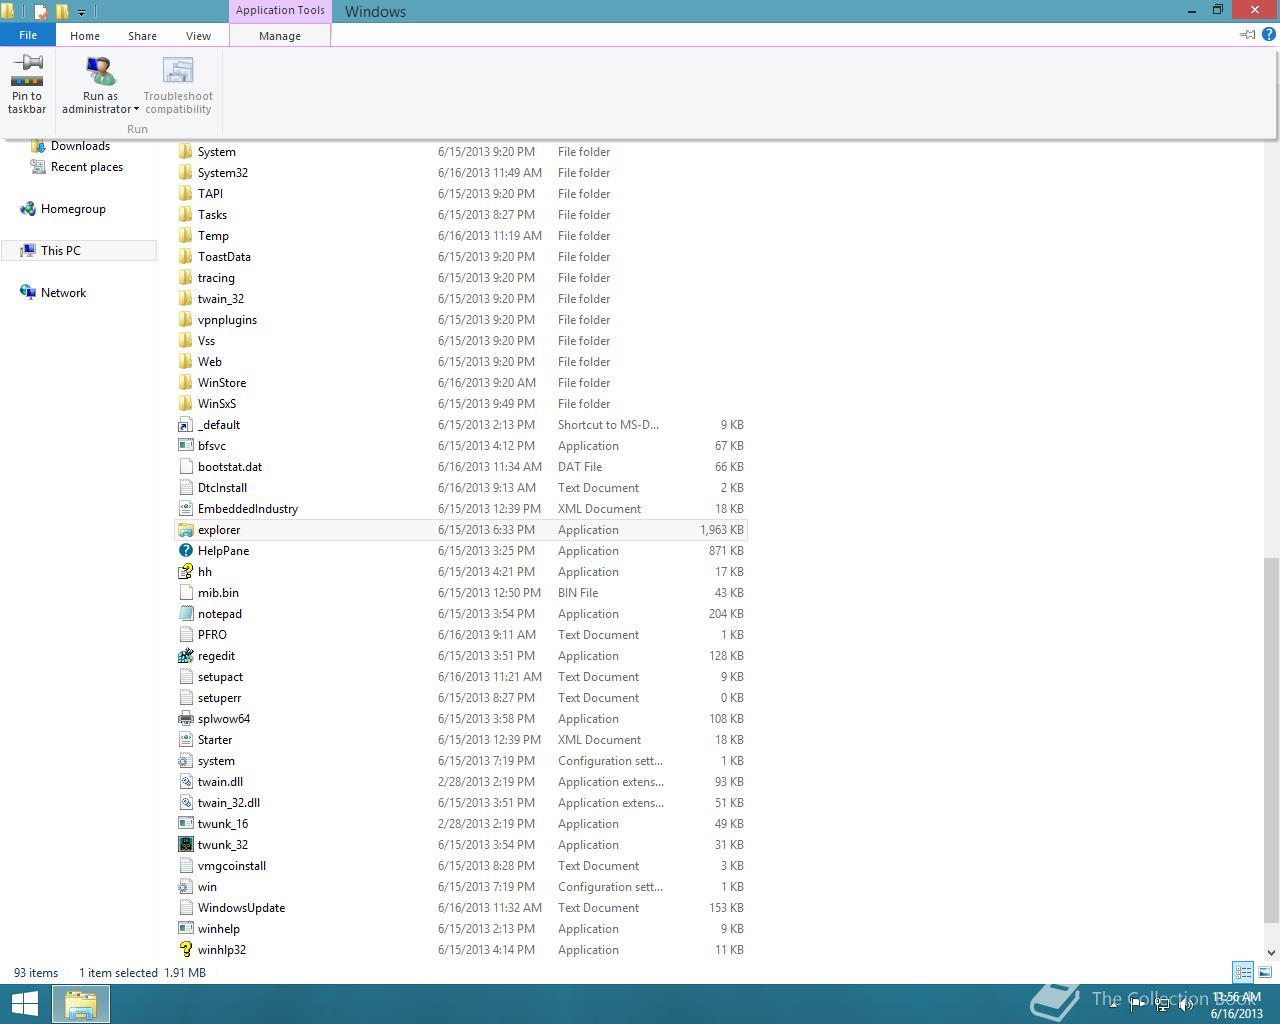This screenshot has width=1280, height=1024.
Task: Open Customize Quick Access Toolbar dropdown
Action: pos(82,12)
